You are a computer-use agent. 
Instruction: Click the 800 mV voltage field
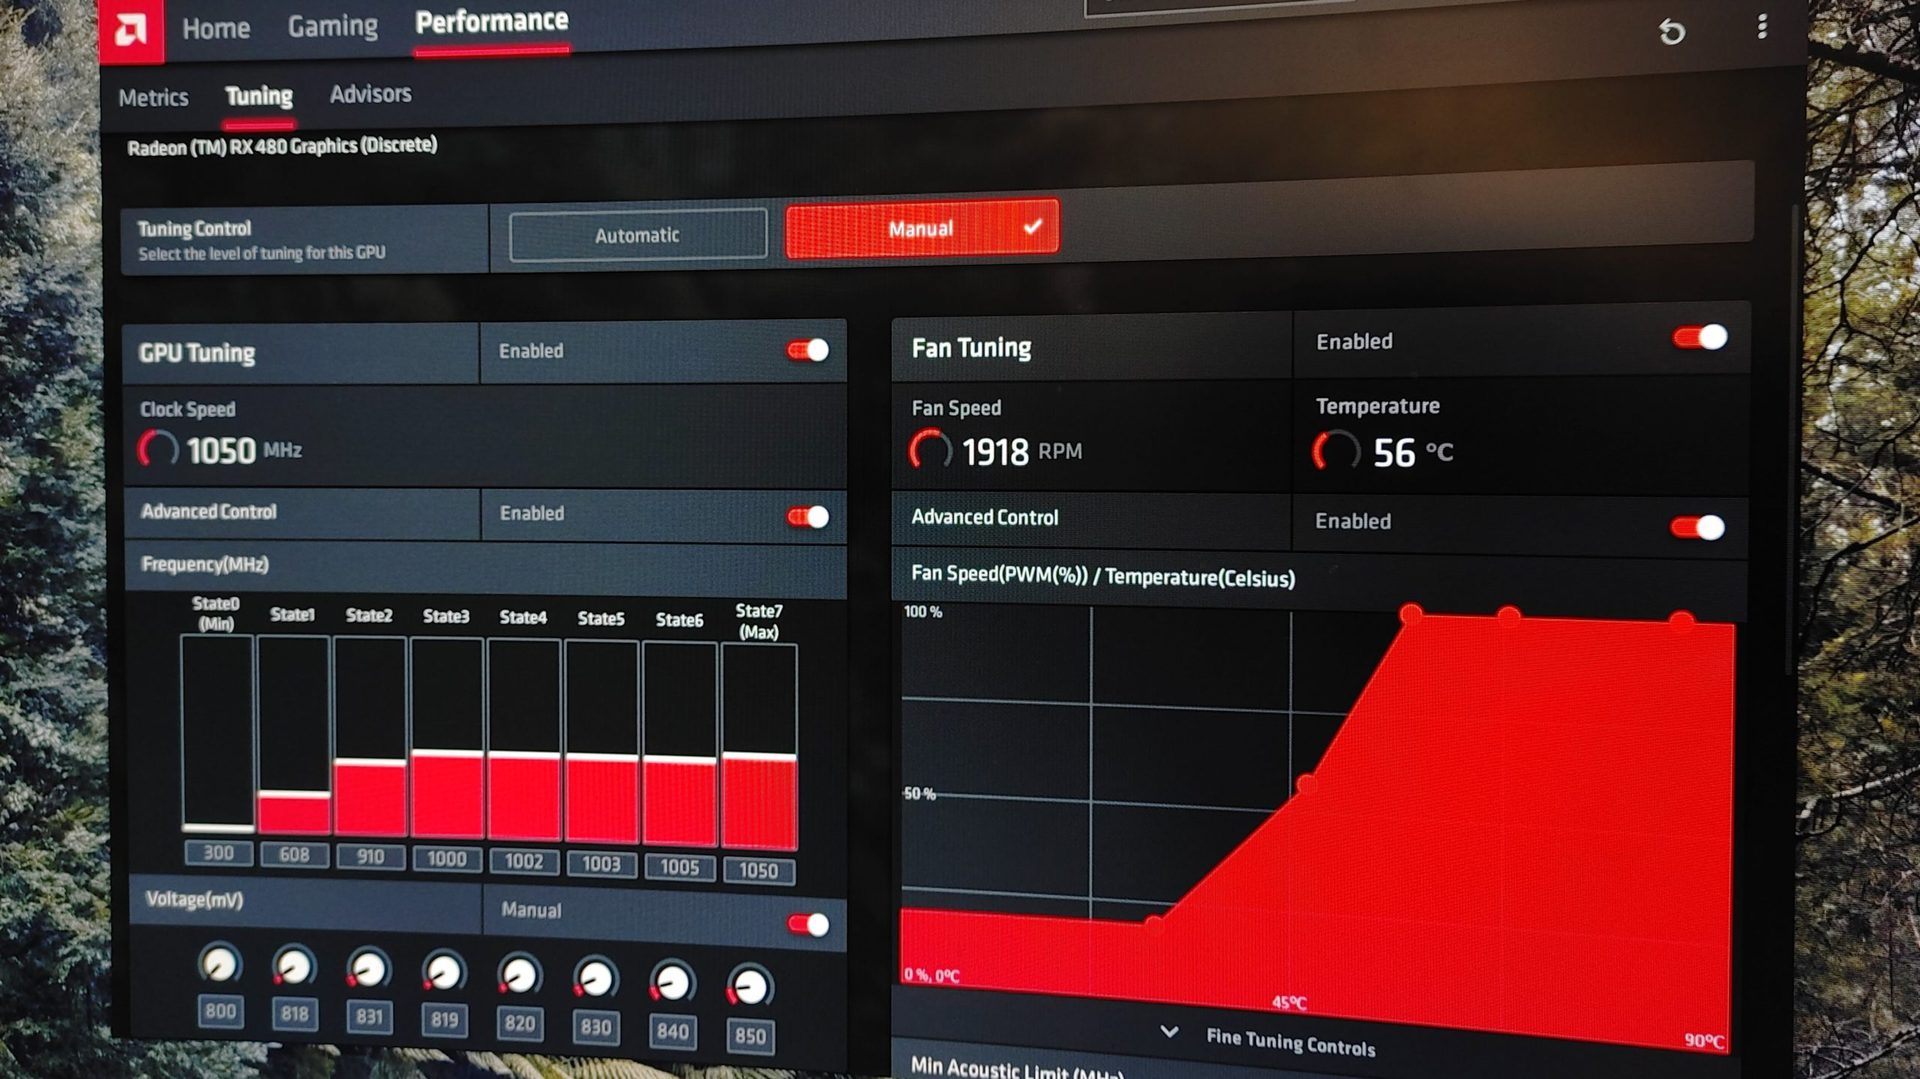click(220, 1011)
